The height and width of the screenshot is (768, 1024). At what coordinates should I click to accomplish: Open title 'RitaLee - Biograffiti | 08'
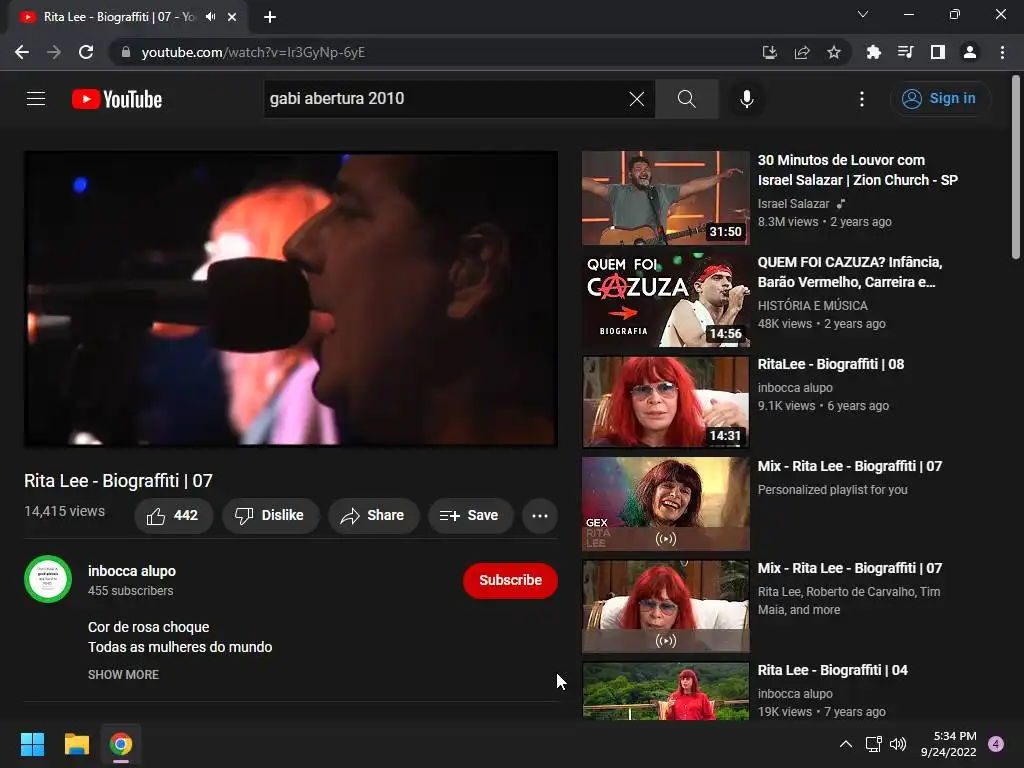831,364
